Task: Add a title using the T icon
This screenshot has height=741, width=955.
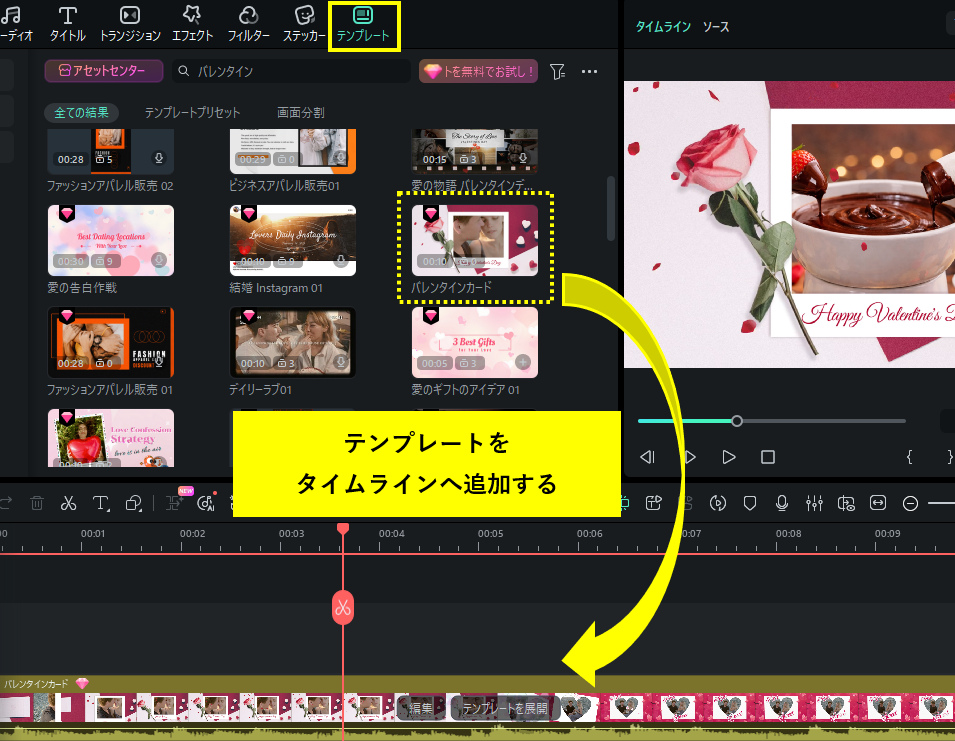Action: 101,503
